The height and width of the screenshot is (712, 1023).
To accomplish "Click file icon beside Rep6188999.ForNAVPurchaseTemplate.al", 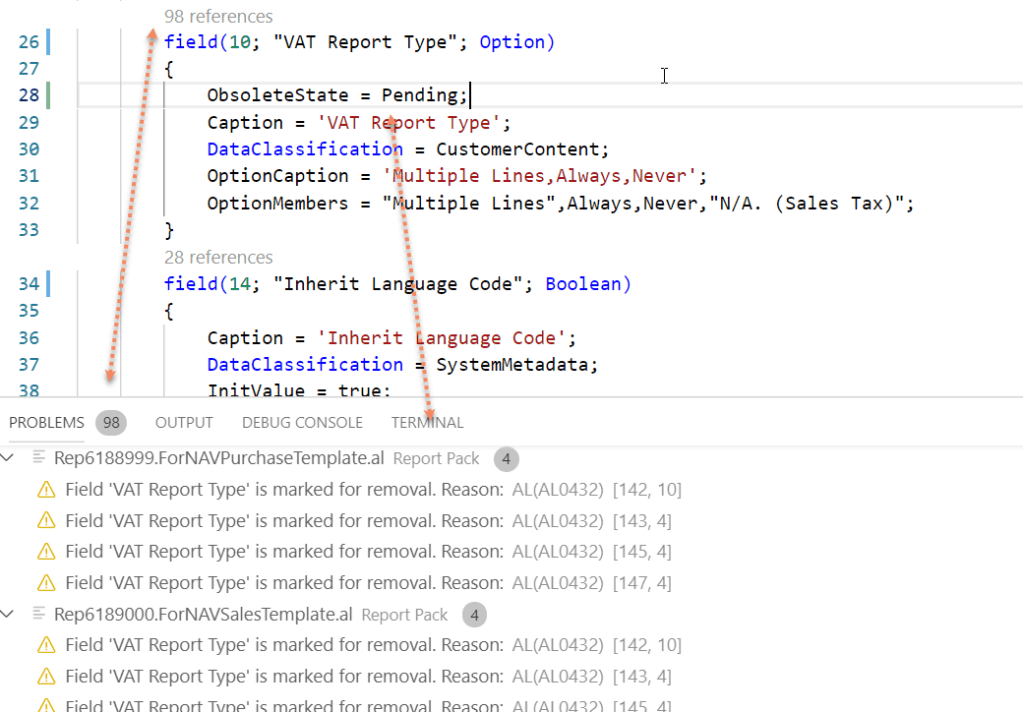I will (x=39, y=458).
